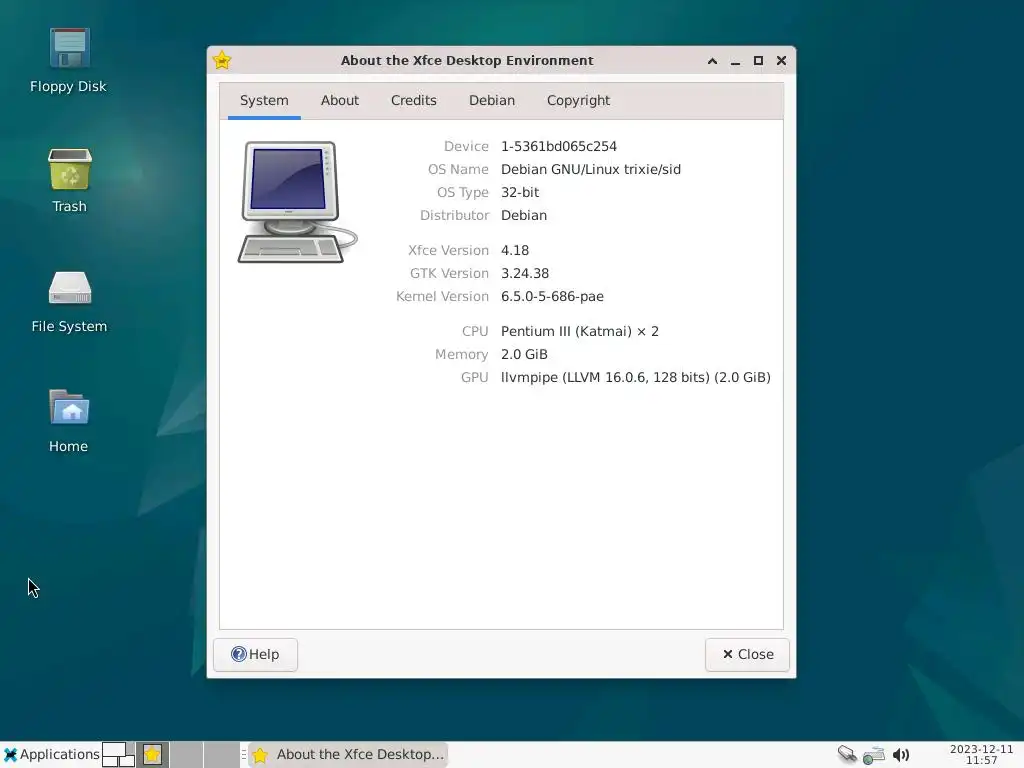Switch to the fourth workspace in pager
Viewport: 1024px width, 768px height.
click(x=221, y=755)
